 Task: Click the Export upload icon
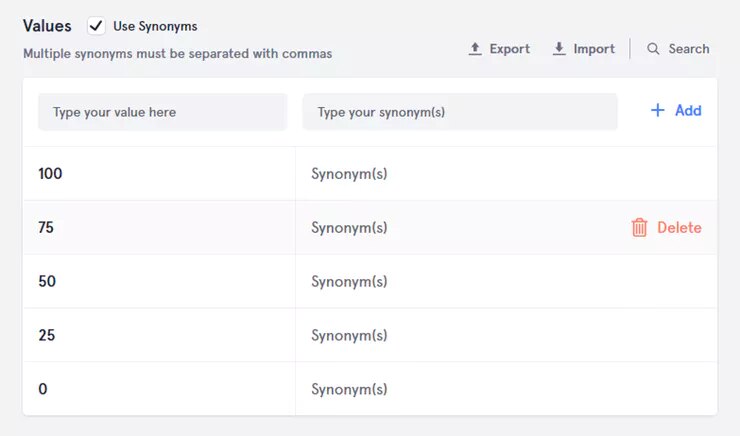tap(475, 49)
